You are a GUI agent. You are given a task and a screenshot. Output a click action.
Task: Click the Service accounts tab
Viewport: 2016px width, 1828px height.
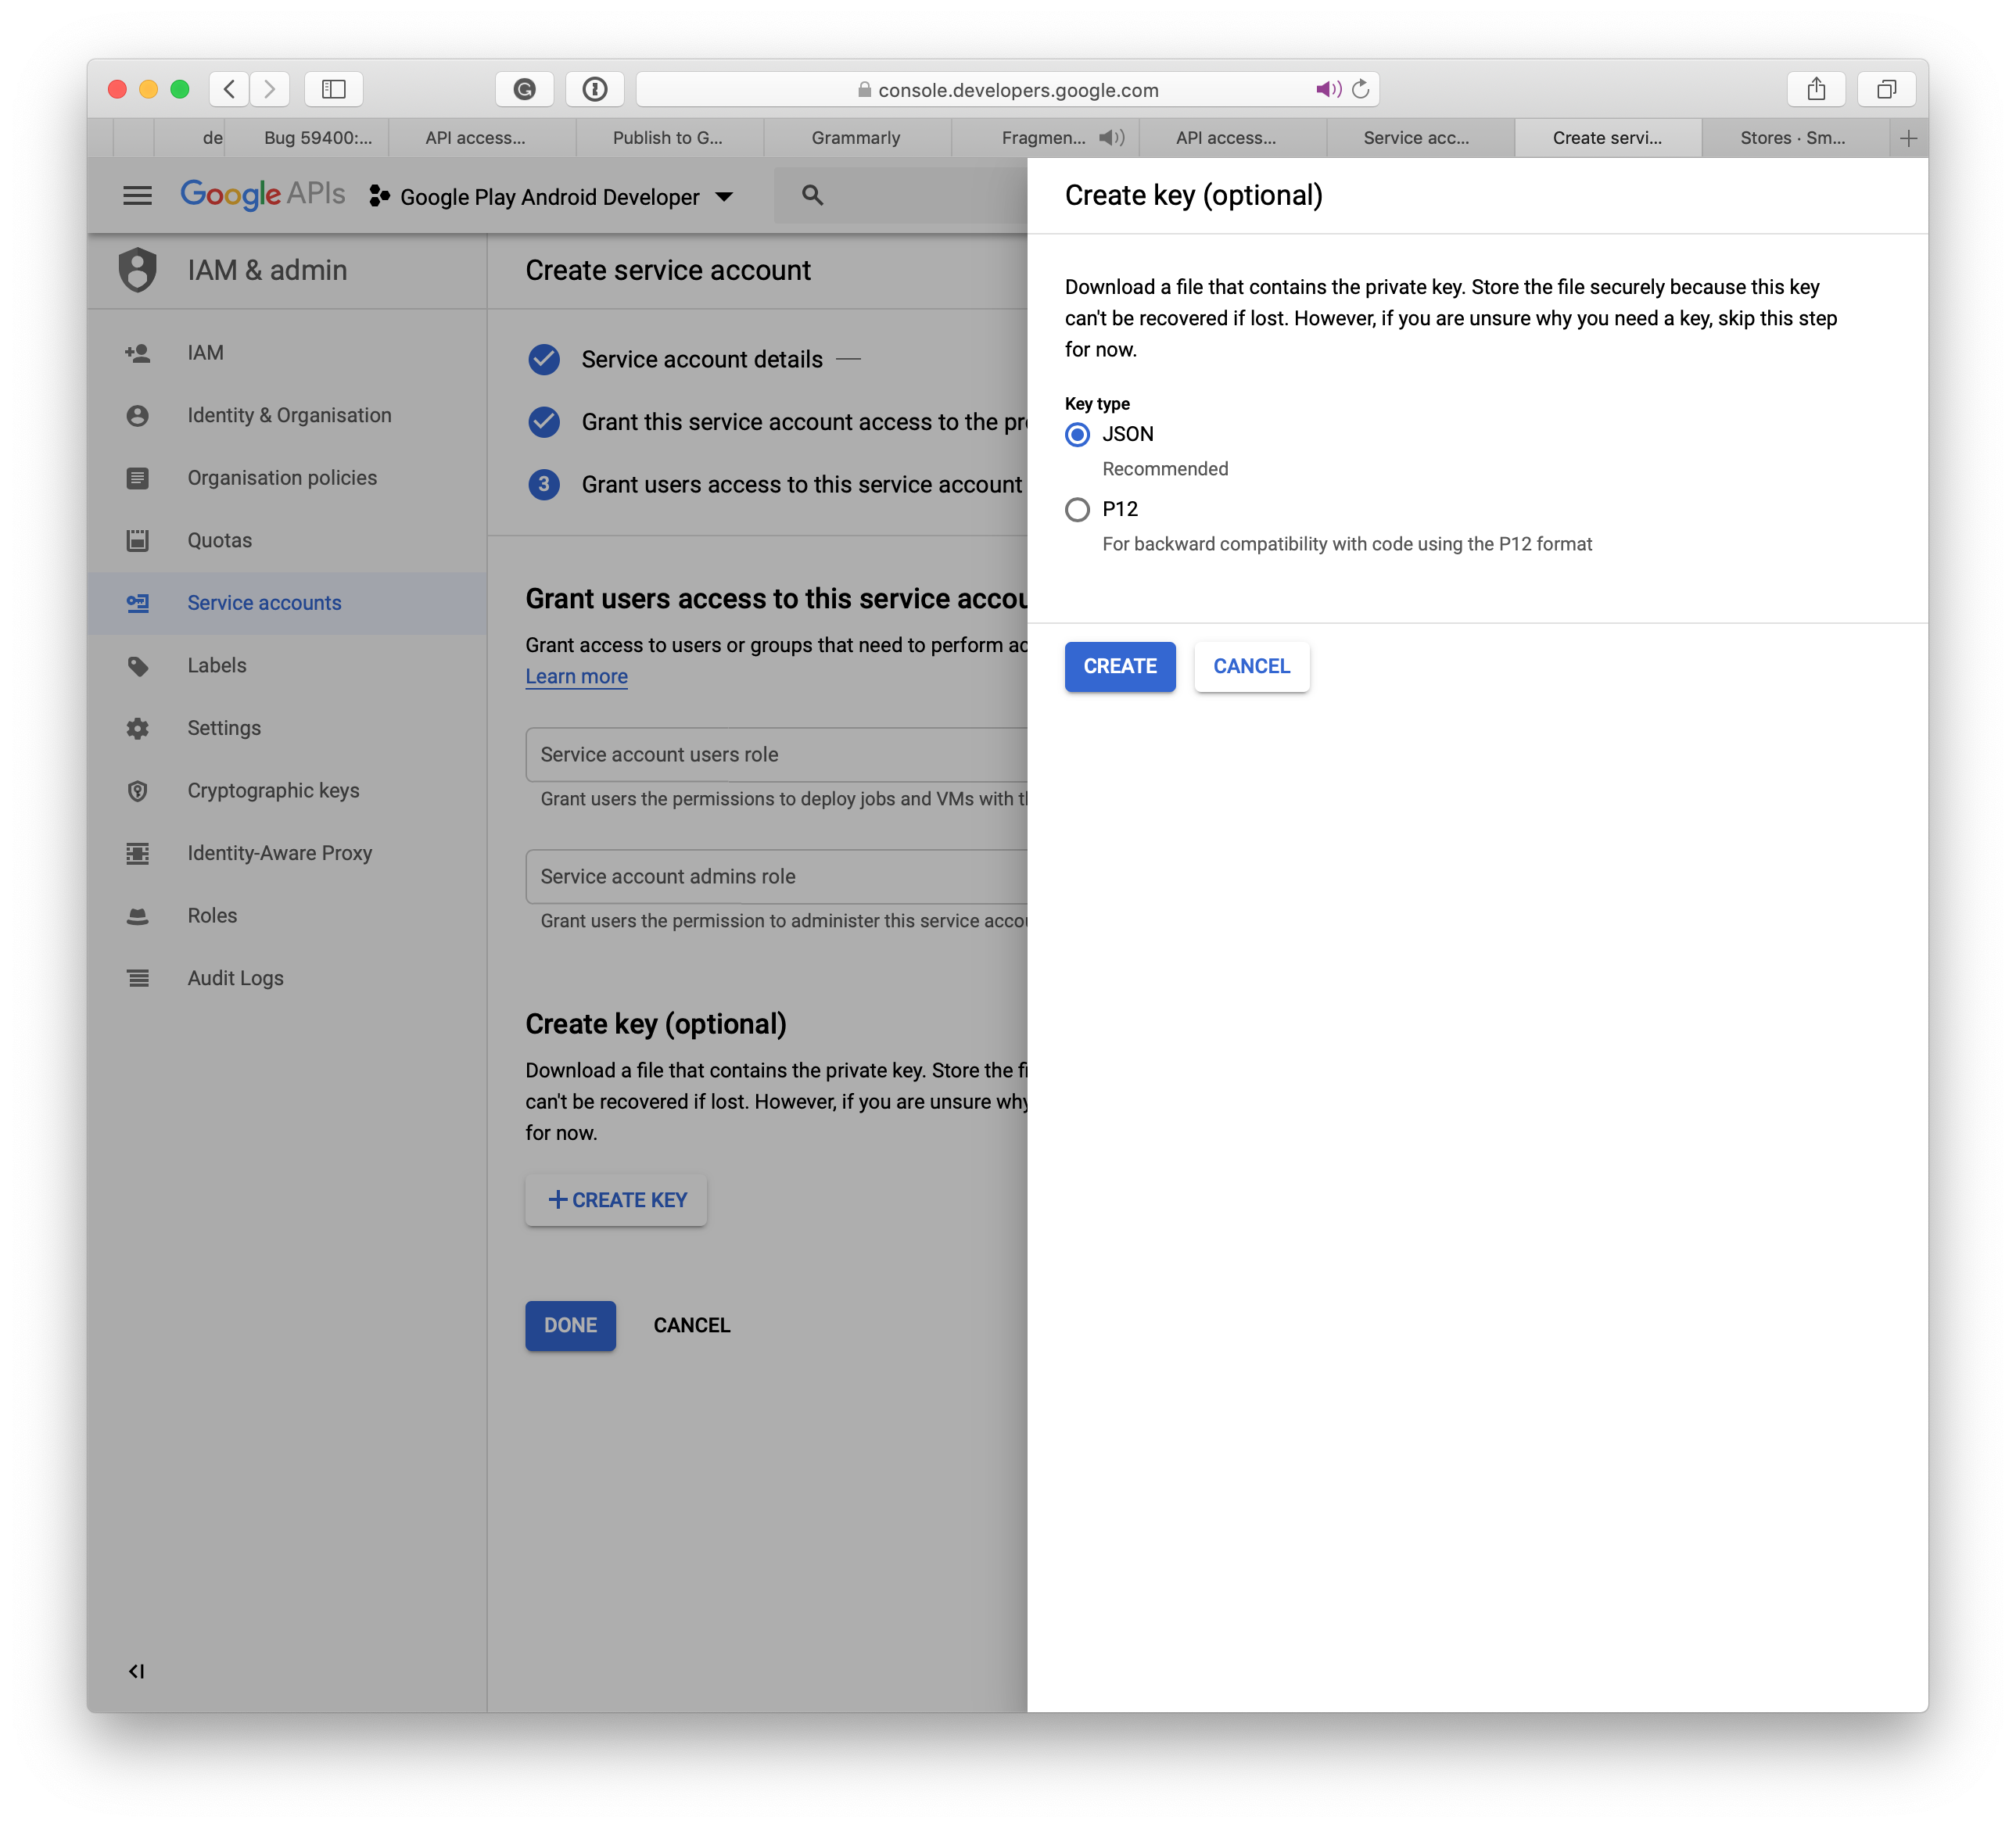(x=265, y=602)
